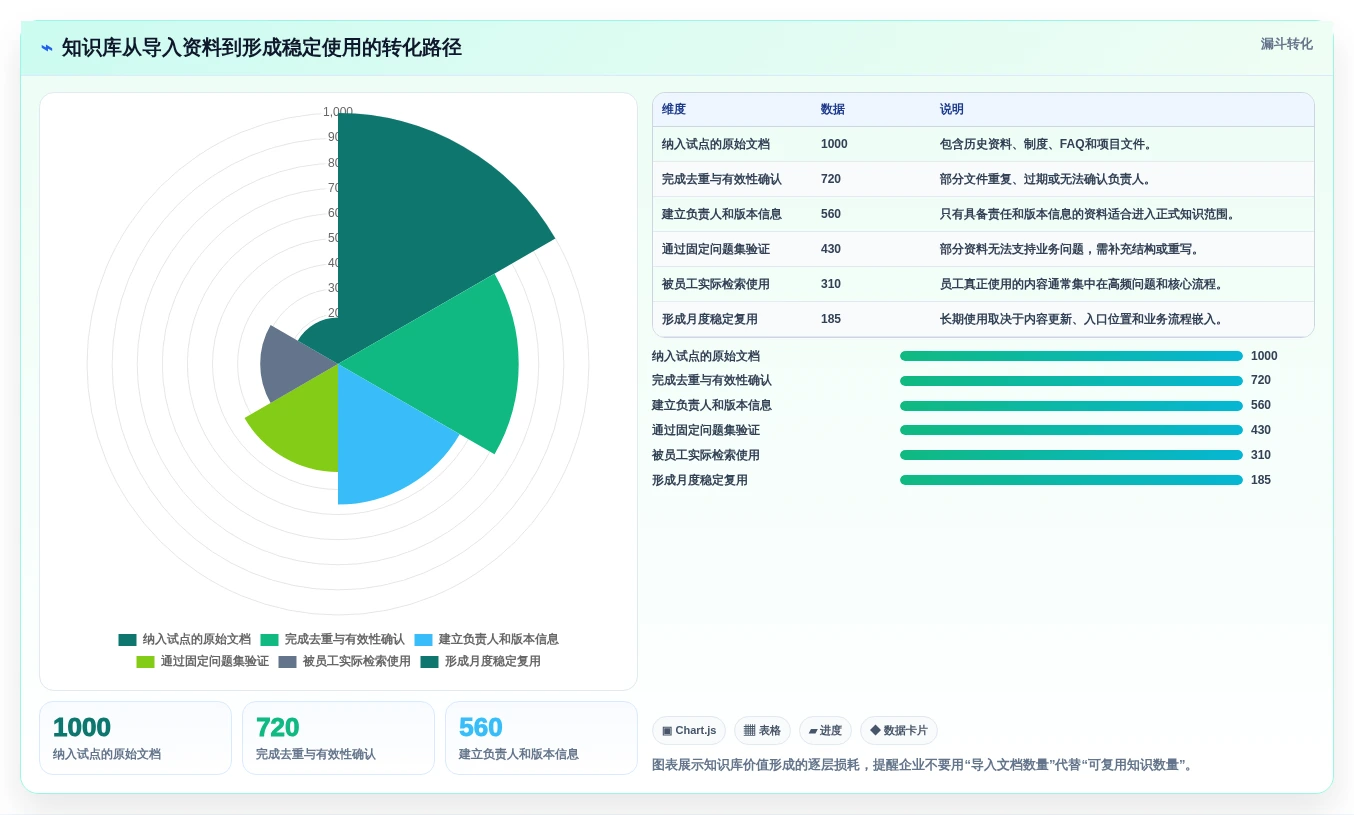Click legend label 被员工实际检索使用
Screen dimensions: 1354x815
[357, 662]
